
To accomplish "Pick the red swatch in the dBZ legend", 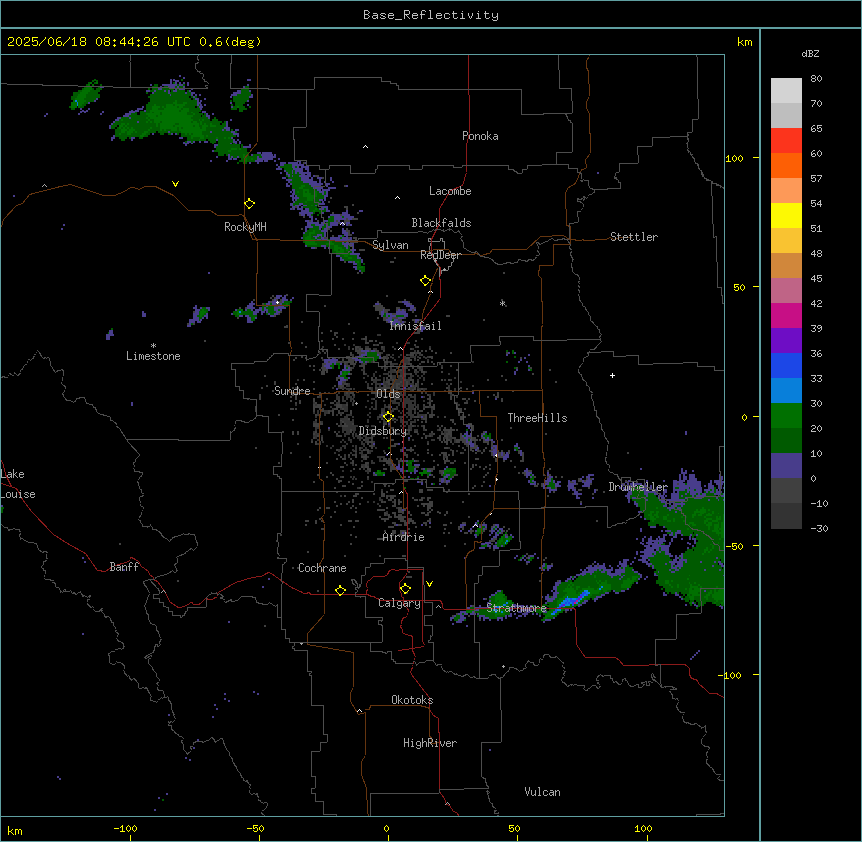I will click(x=786, y=141).
